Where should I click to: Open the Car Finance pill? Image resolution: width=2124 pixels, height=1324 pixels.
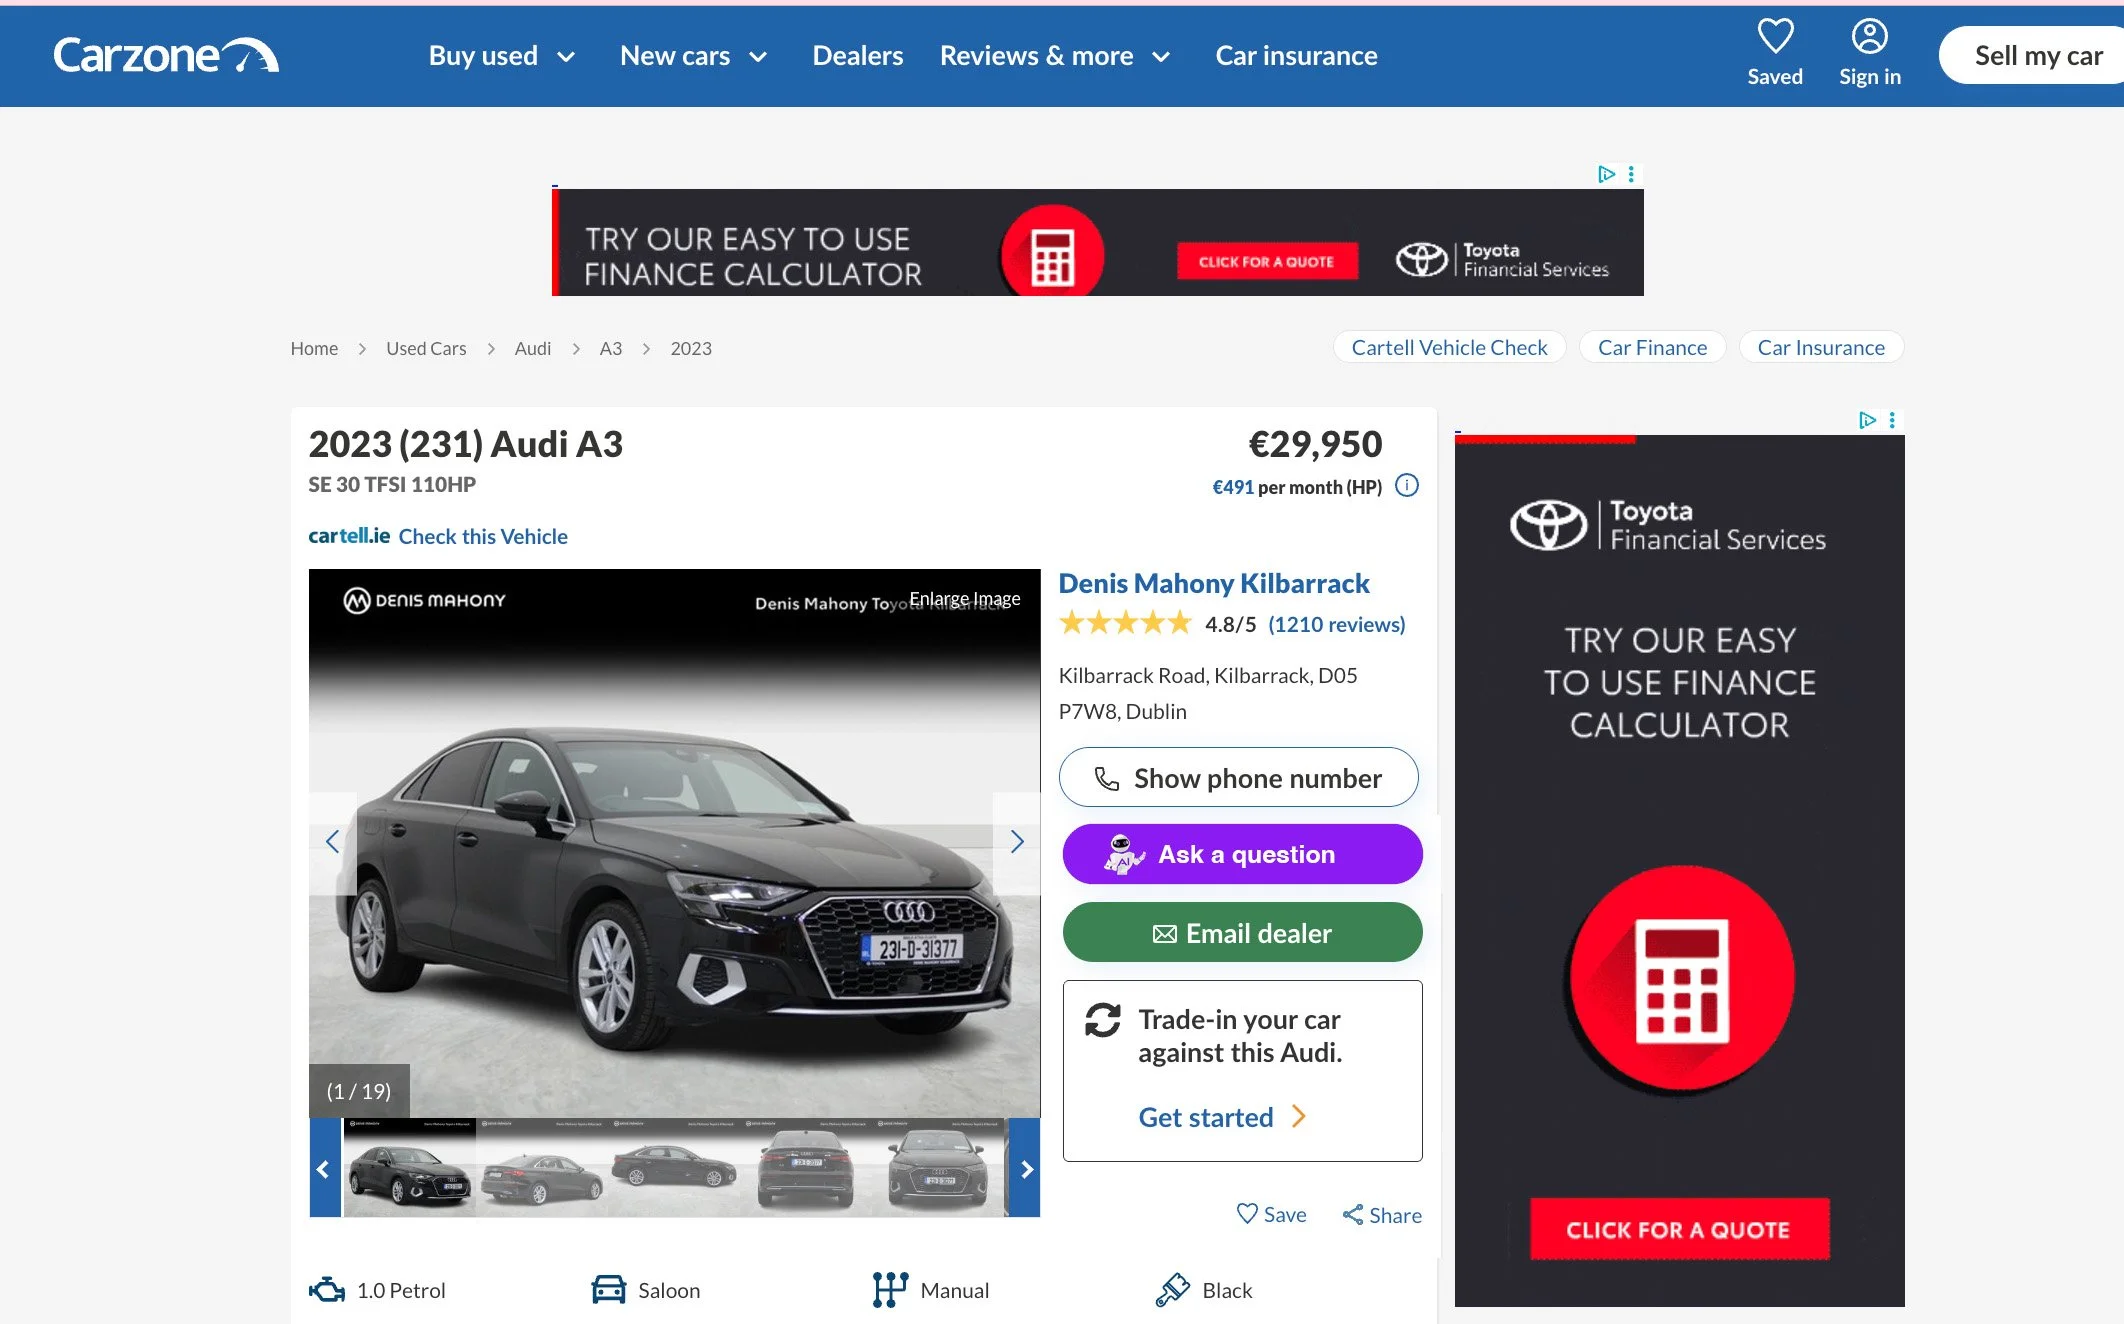click(x=1652, y=347)
